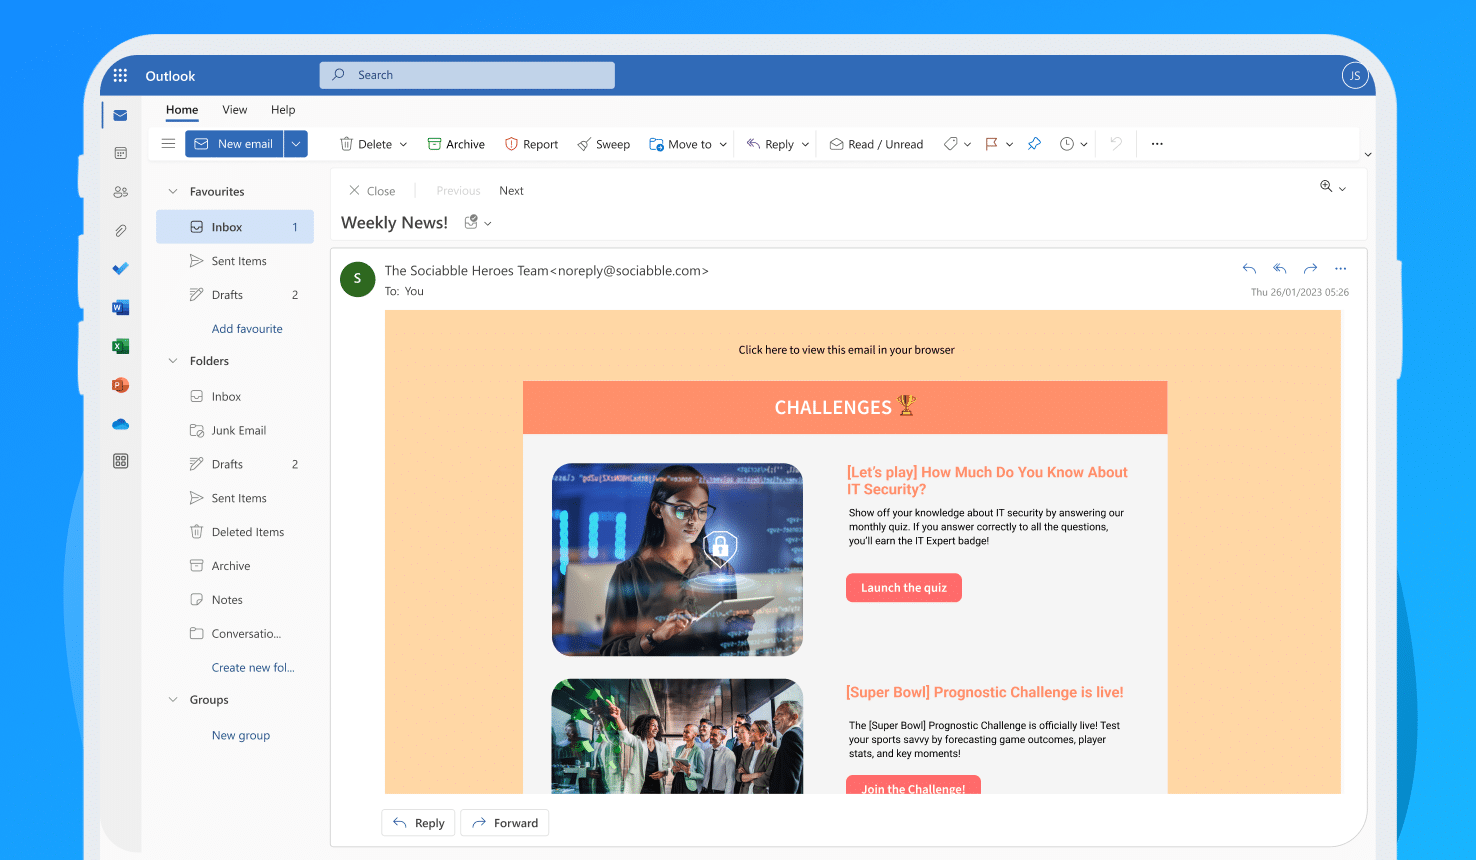Click the bottom Reply button

418,823
